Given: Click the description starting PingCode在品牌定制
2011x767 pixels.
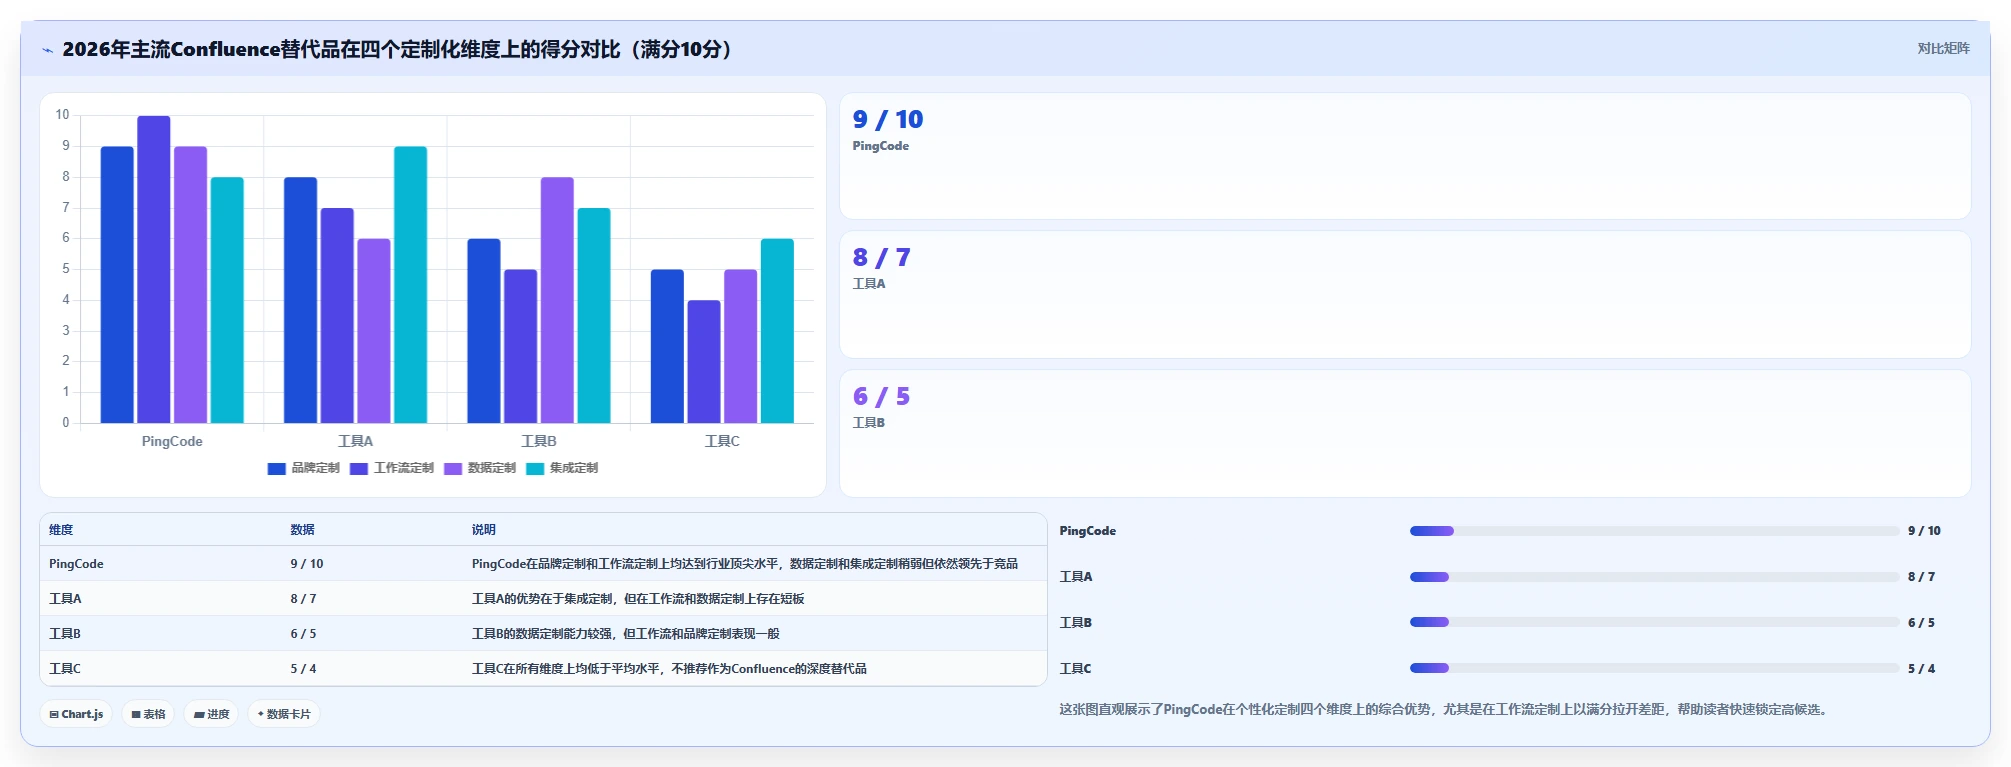Looking at the screenshot, I should click(x=745, y=564).
